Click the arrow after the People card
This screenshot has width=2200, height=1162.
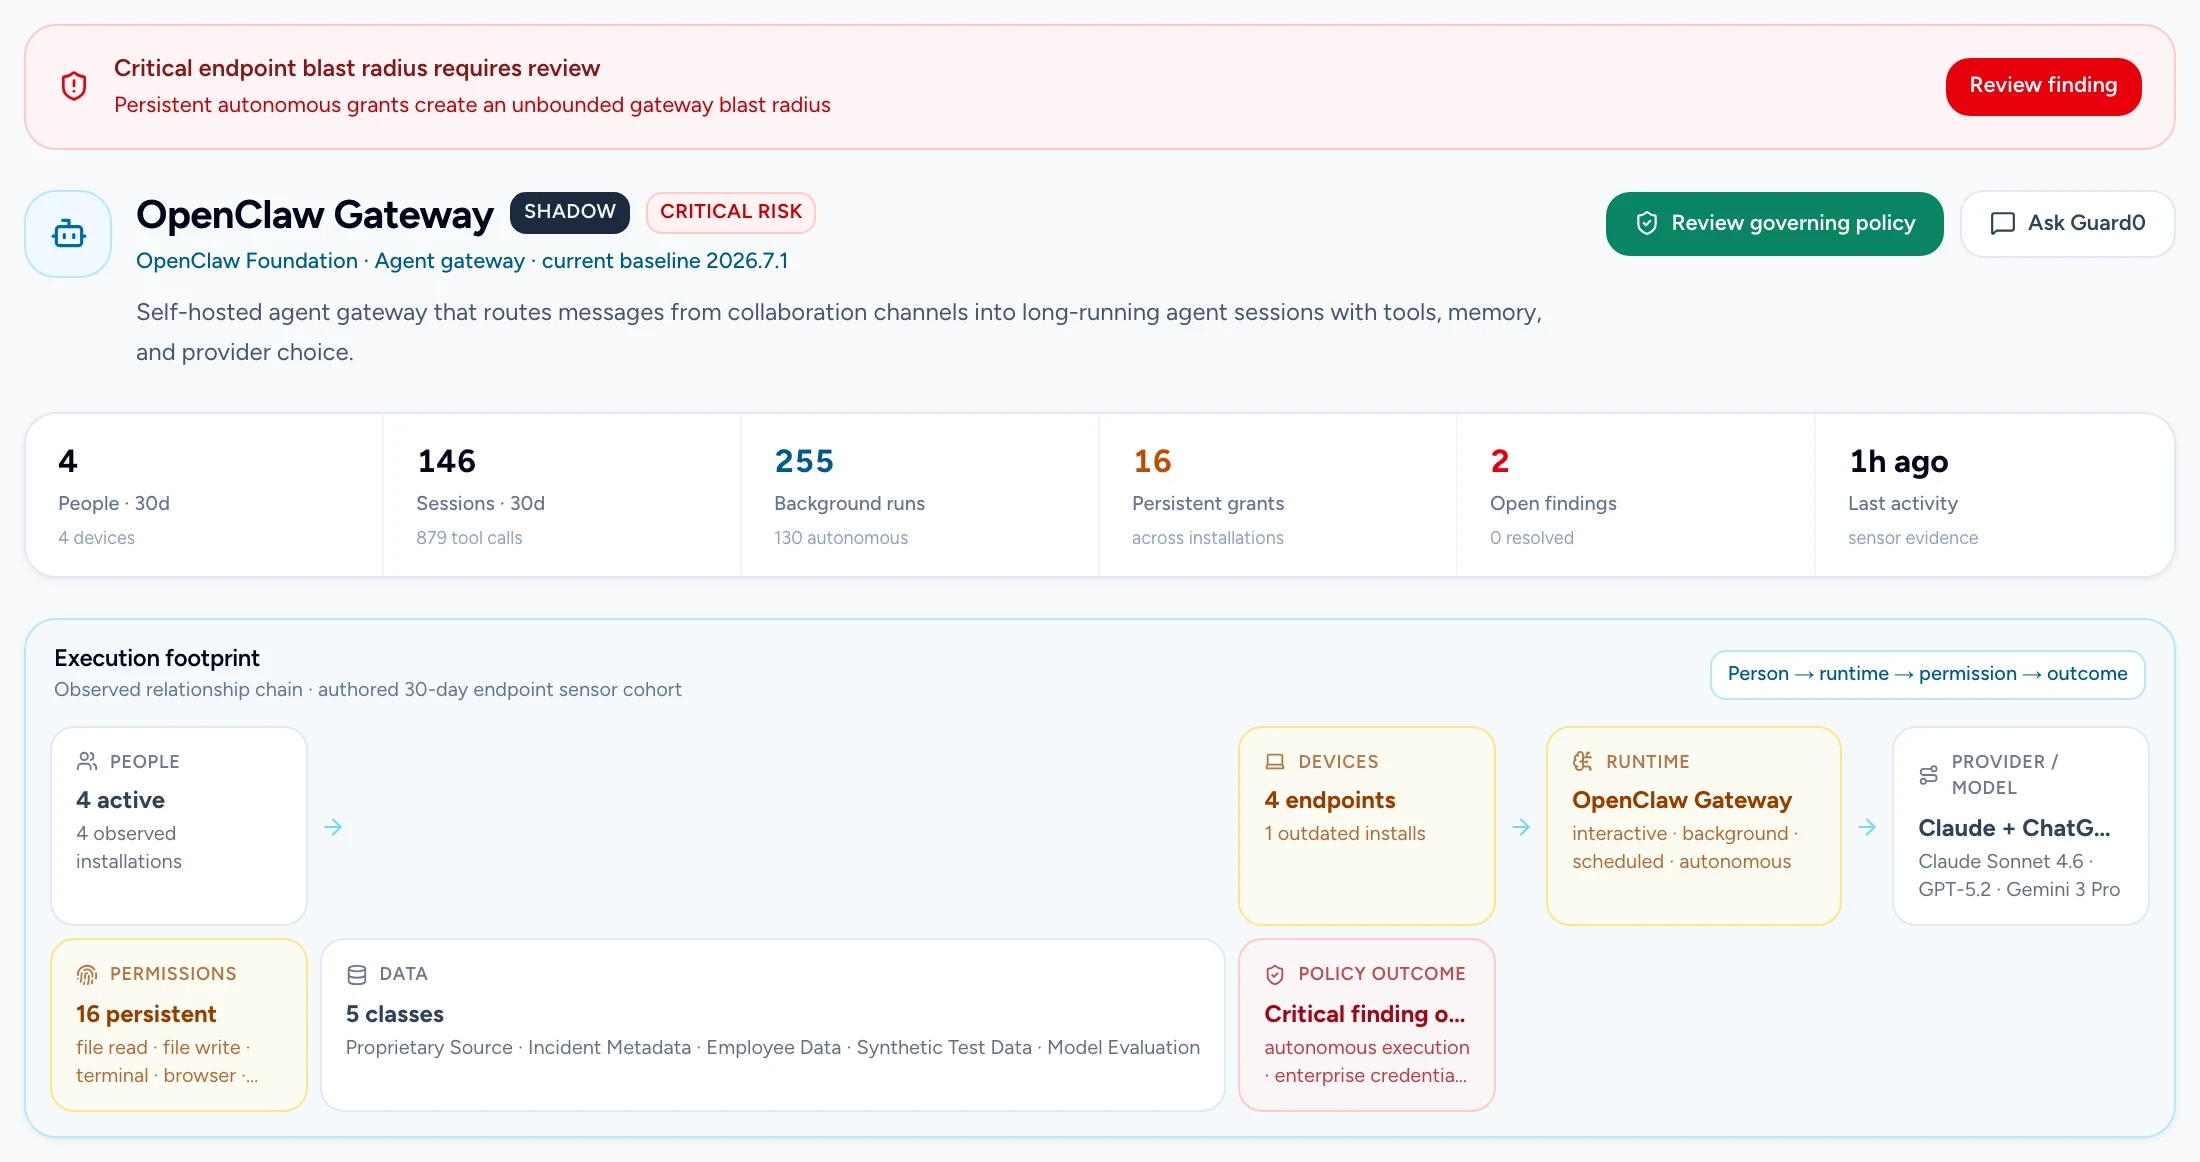coord(333,827)
